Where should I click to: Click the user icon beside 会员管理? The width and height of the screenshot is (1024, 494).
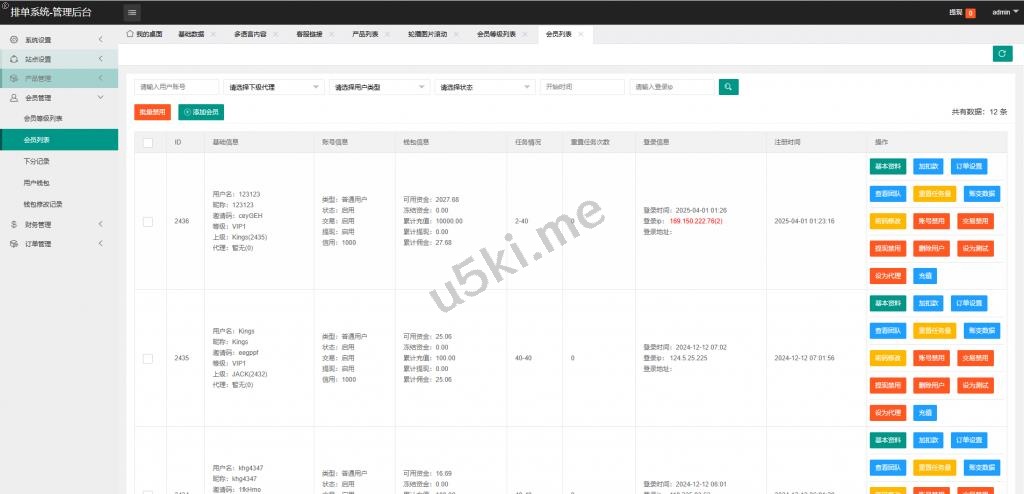coord(13,98)
